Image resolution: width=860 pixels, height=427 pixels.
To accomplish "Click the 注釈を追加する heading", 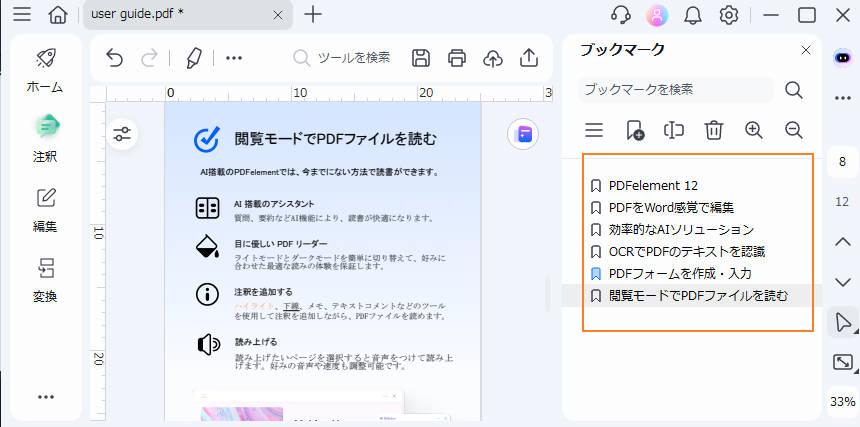I will pyautogui.click(x=263, y=292).
